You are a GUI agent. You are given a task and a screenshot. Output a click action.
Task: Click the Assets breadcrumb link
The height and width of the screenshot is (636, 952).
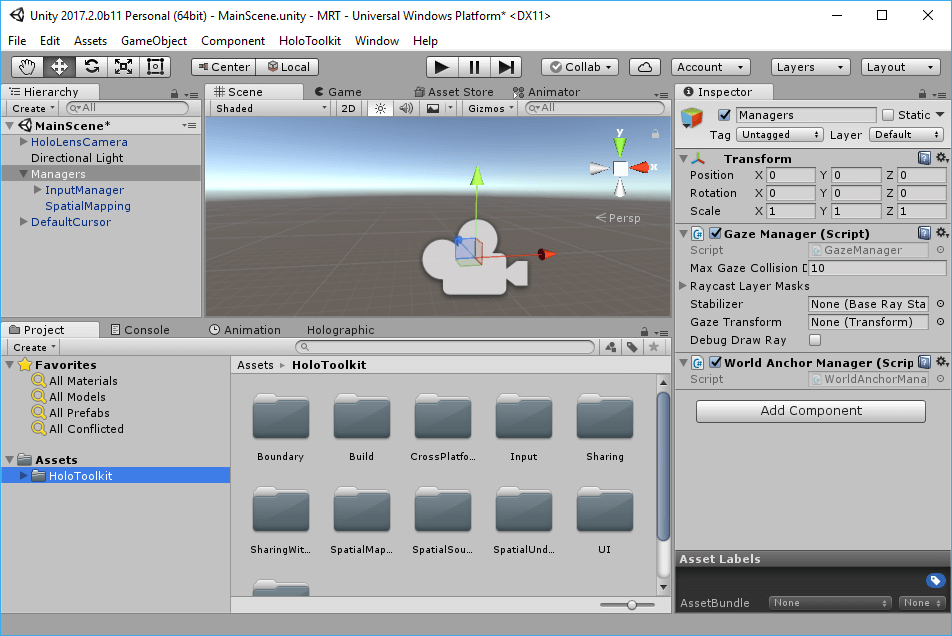point(255,365)
